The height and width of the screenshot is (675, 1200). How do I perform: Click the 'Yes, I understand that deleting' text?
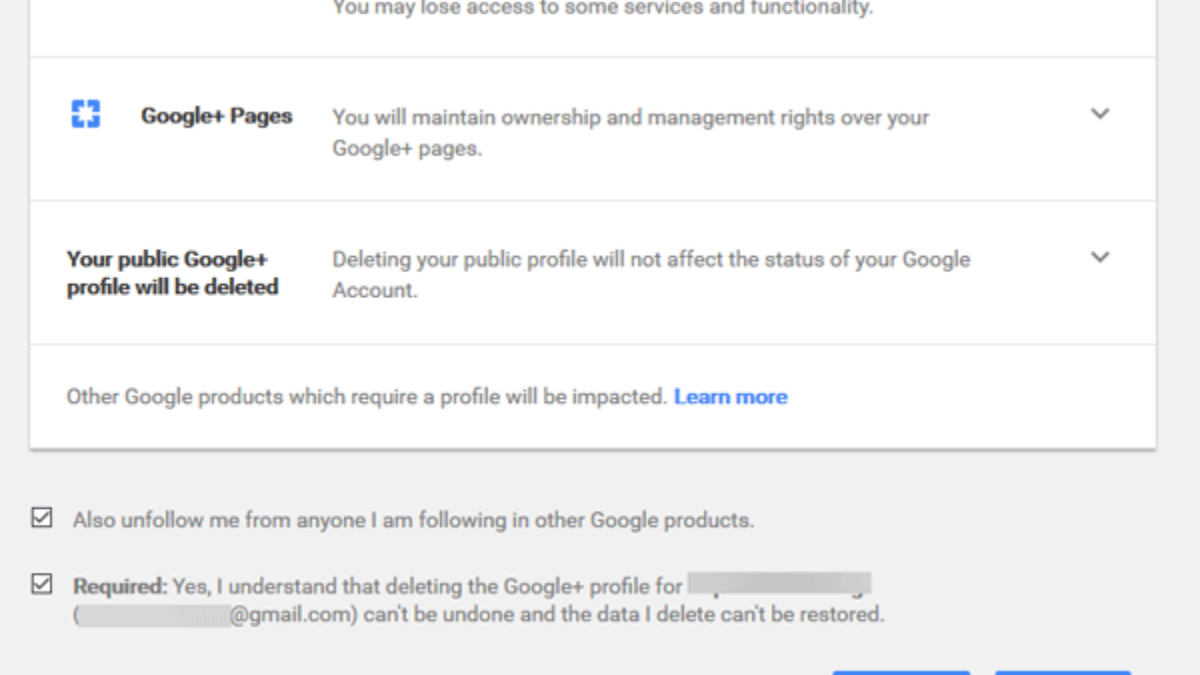(x=428, y=585)
